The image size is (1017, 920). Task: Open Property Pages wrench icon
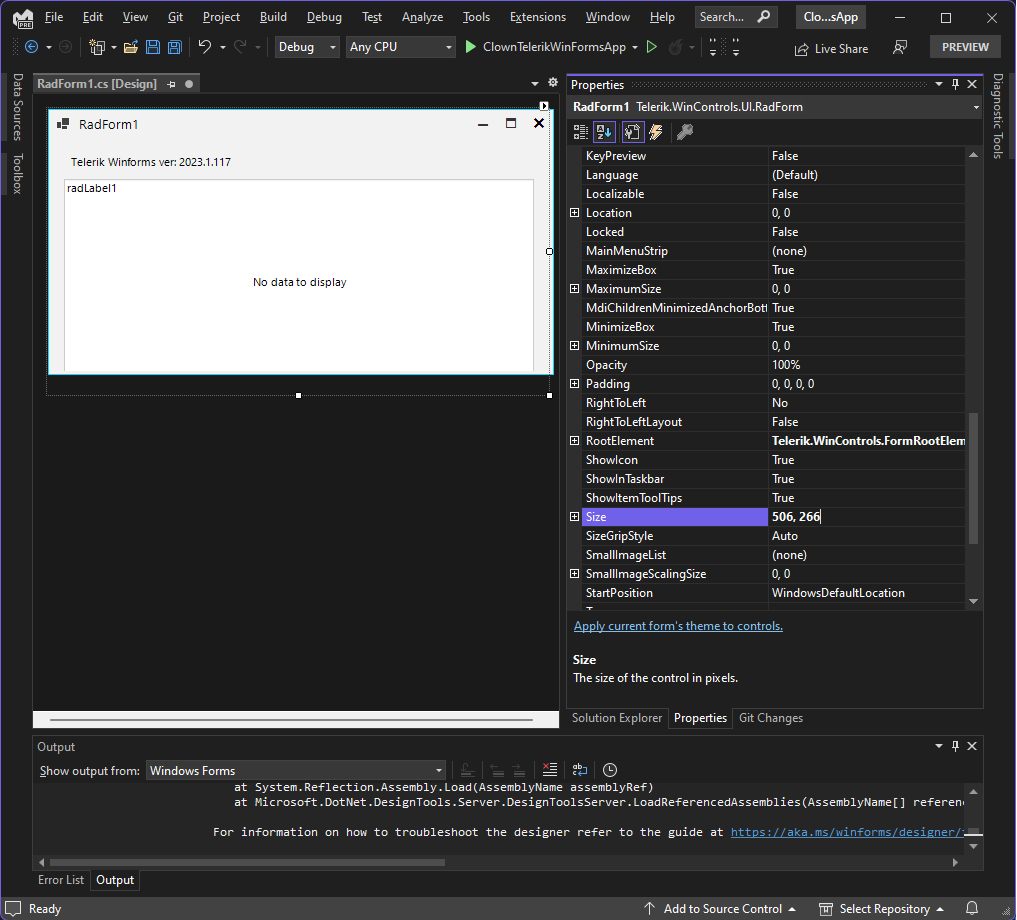pyautogui.click(x=685, y=131)
